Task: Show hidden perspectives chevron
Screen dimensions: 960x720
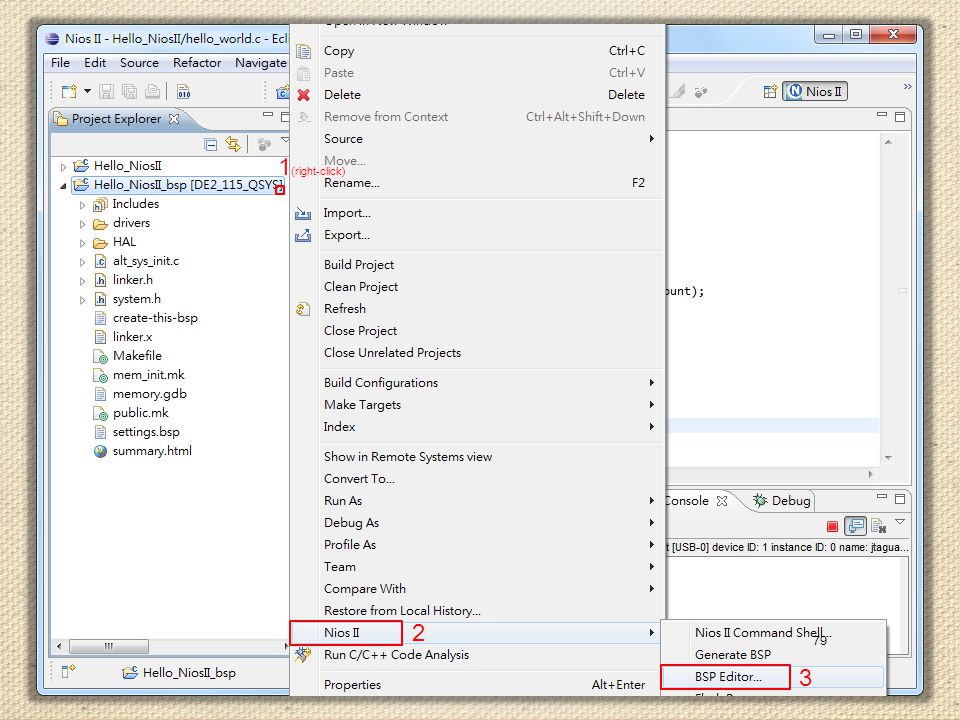Action: [x=907, y=86]
